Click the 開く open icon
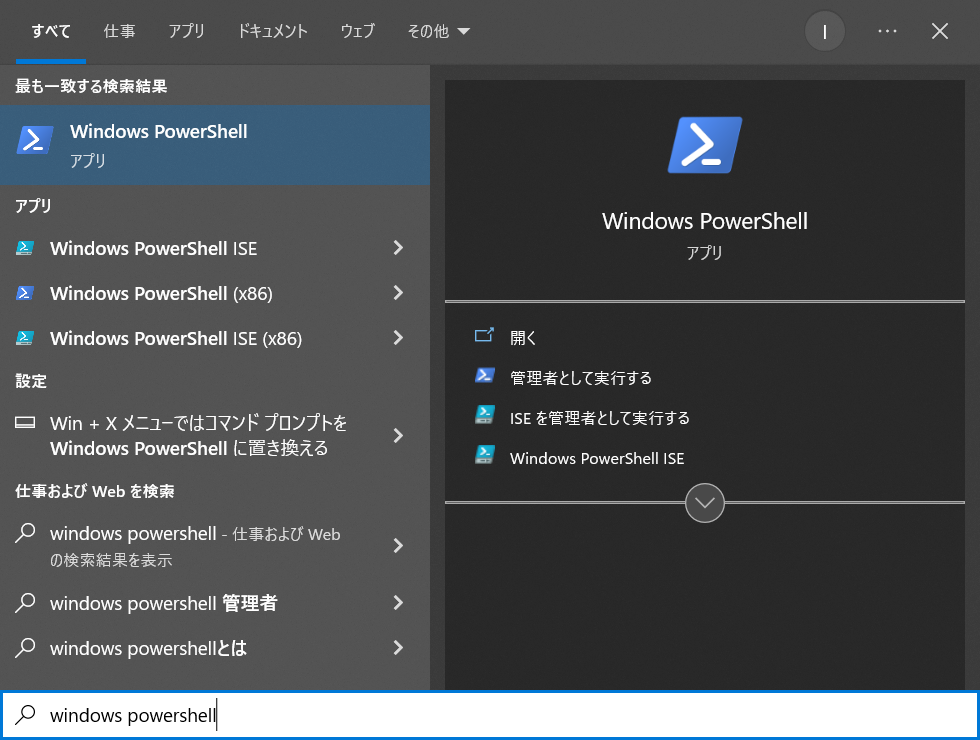 (485, 337)
